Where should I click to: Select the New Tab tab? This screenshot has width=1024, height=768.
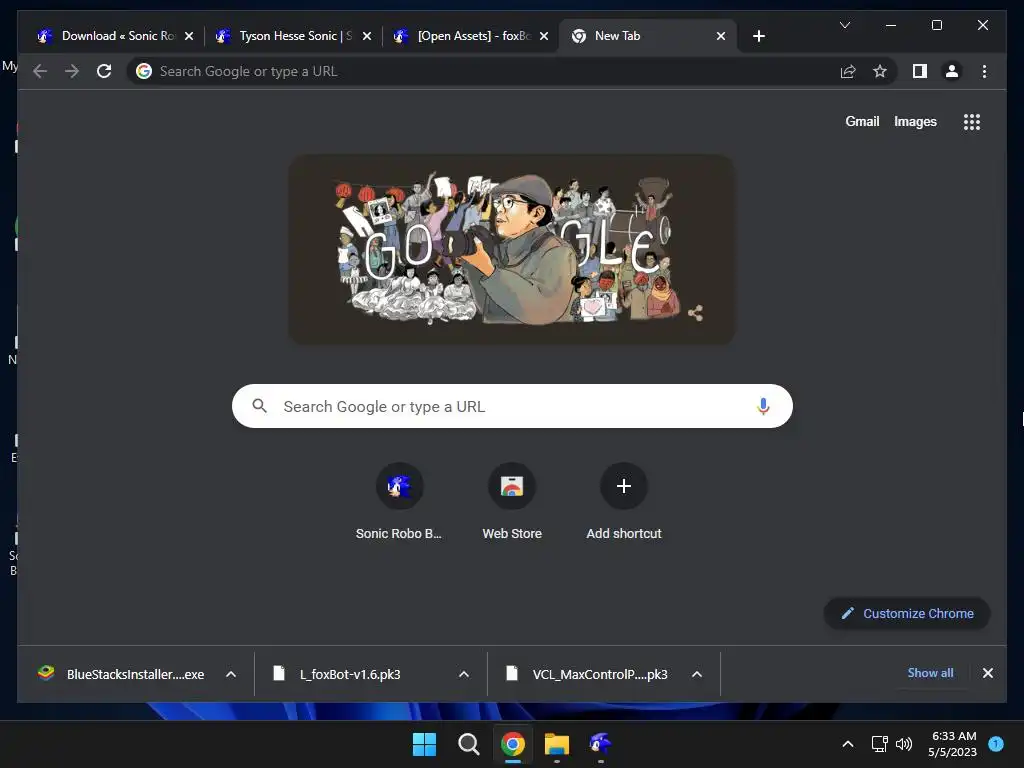click(648, 36)
